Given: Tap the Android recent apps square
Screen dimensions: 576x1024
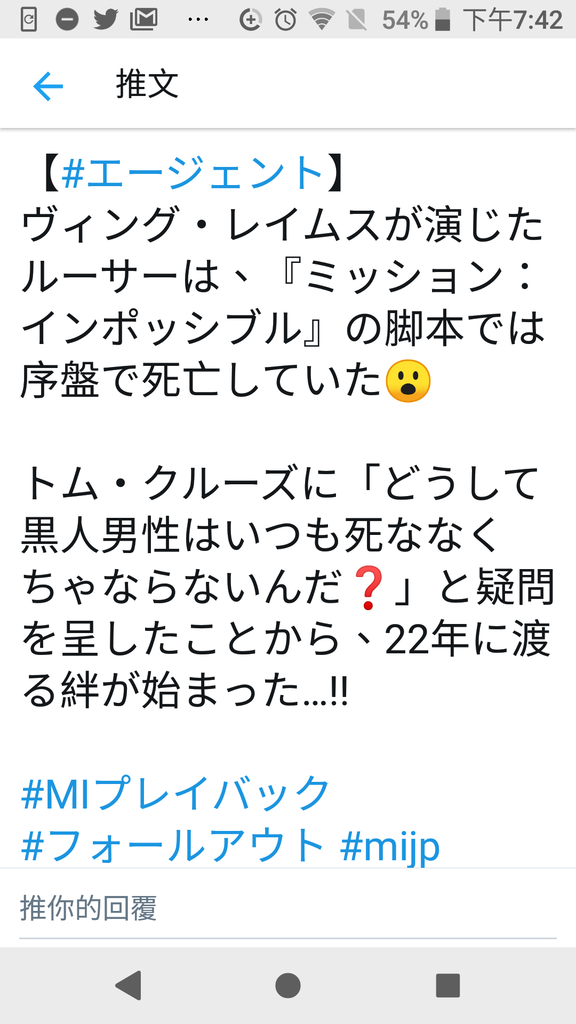Looking at the screenshot, I should pyautogui.click(x=448, y=985).
